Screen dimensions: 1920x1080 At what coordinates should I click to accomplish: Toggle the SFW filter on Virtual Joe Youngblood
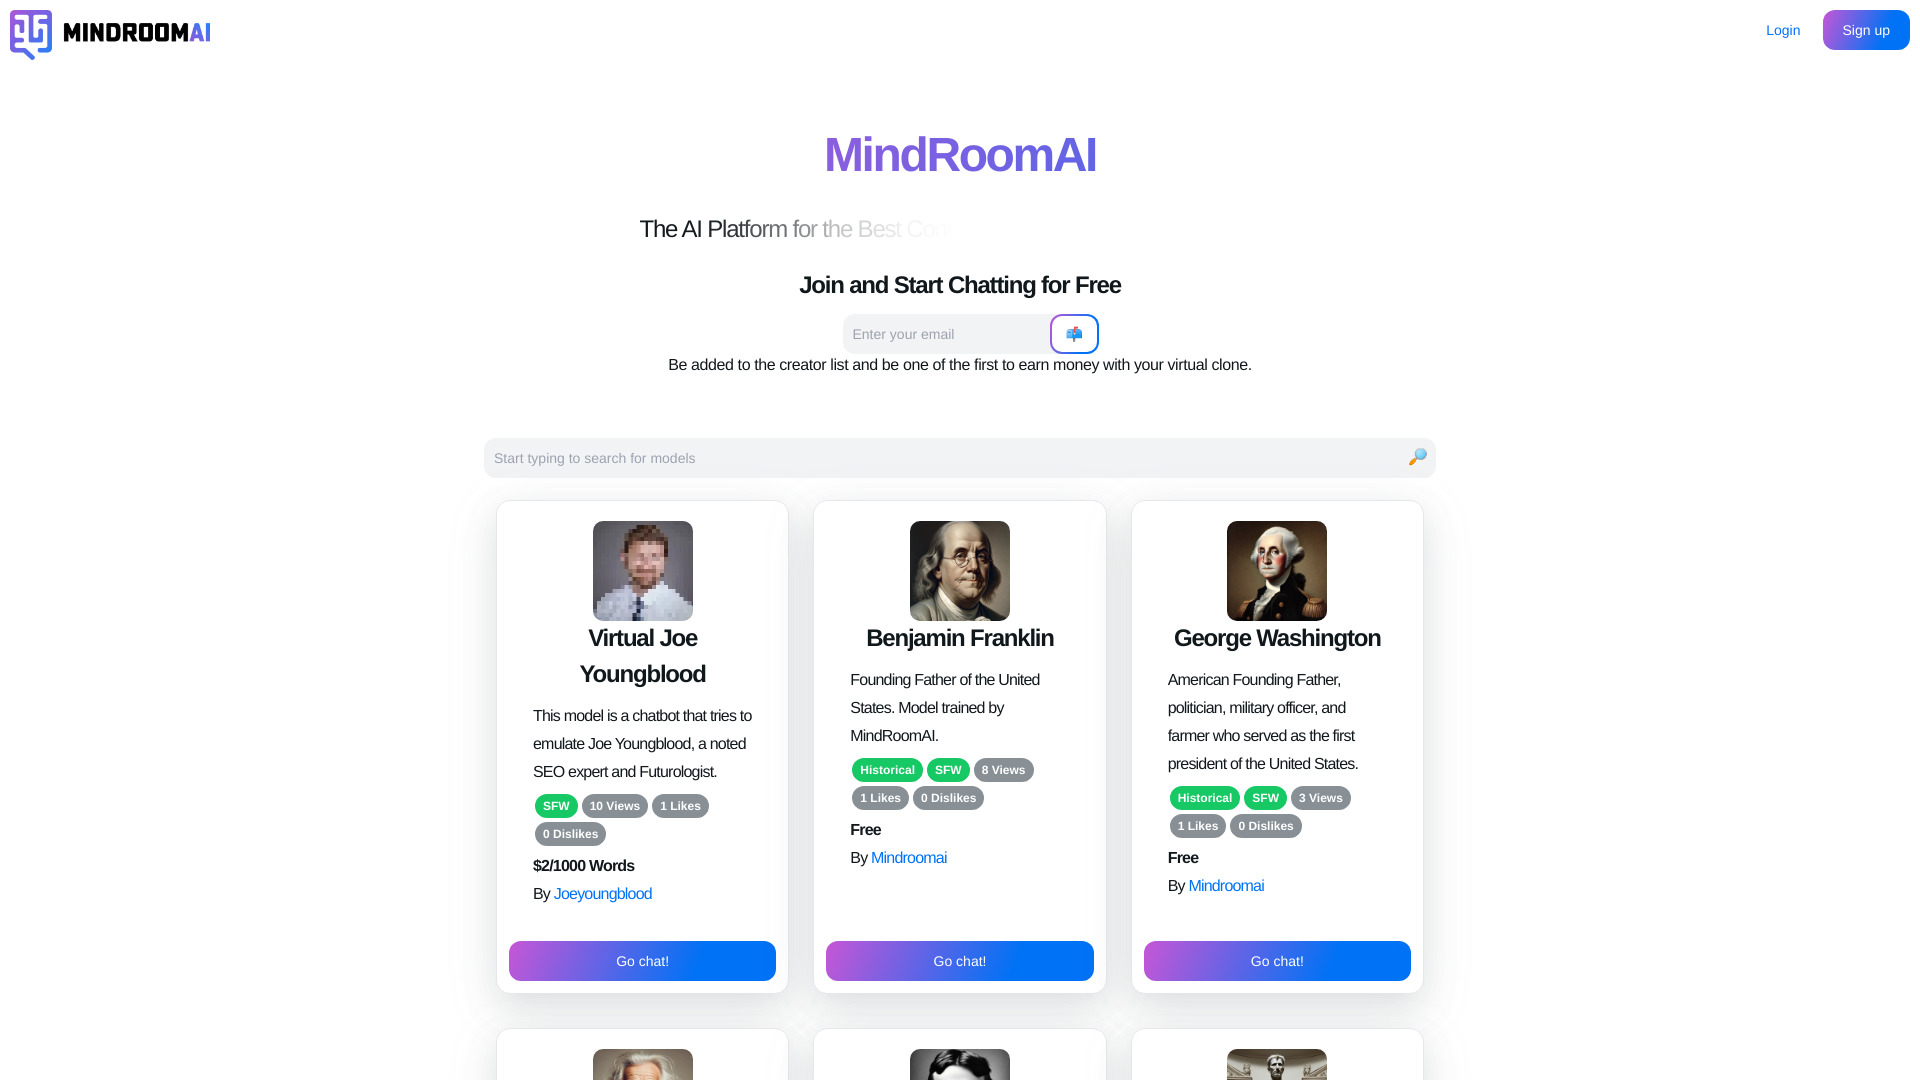pyautogui.click(x=555, y=804)
